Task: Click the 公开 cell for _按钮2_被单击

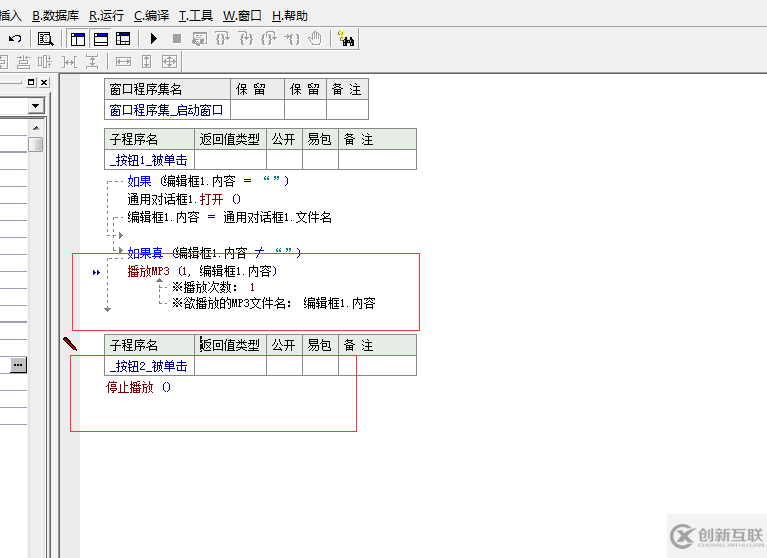Action: pos(284,366)
